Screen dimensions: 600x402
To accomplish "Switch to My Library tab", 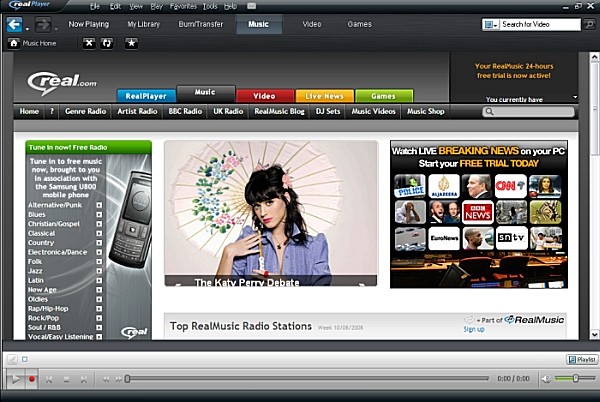I will pyautogui.click(x=143, y=24).
